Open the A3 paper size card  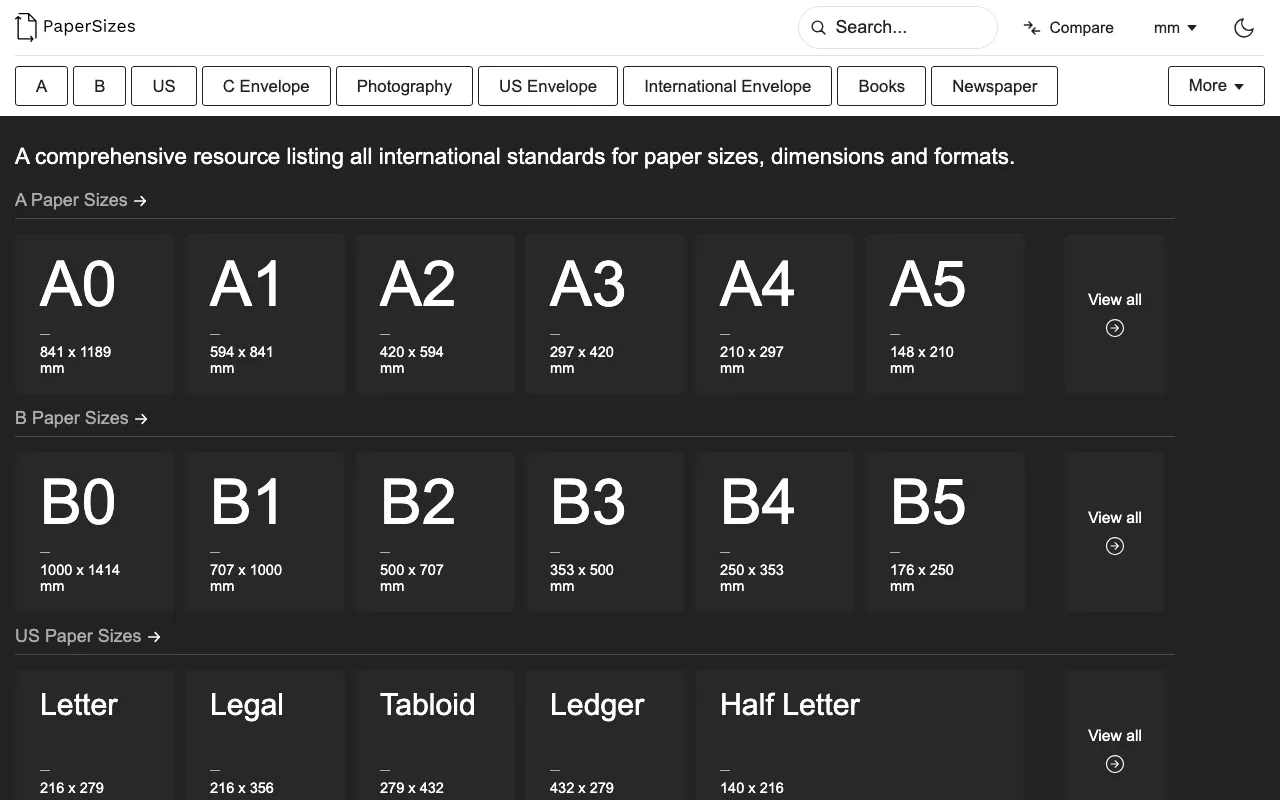tap(605, 314)
